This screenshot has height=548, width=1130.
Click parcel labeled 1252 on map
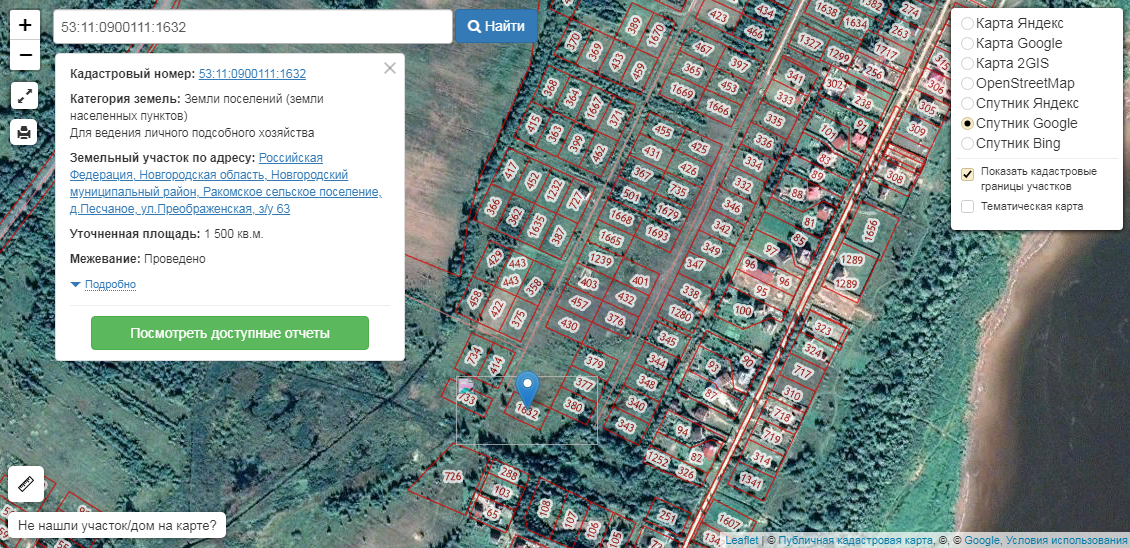click(x=657, y=459)
